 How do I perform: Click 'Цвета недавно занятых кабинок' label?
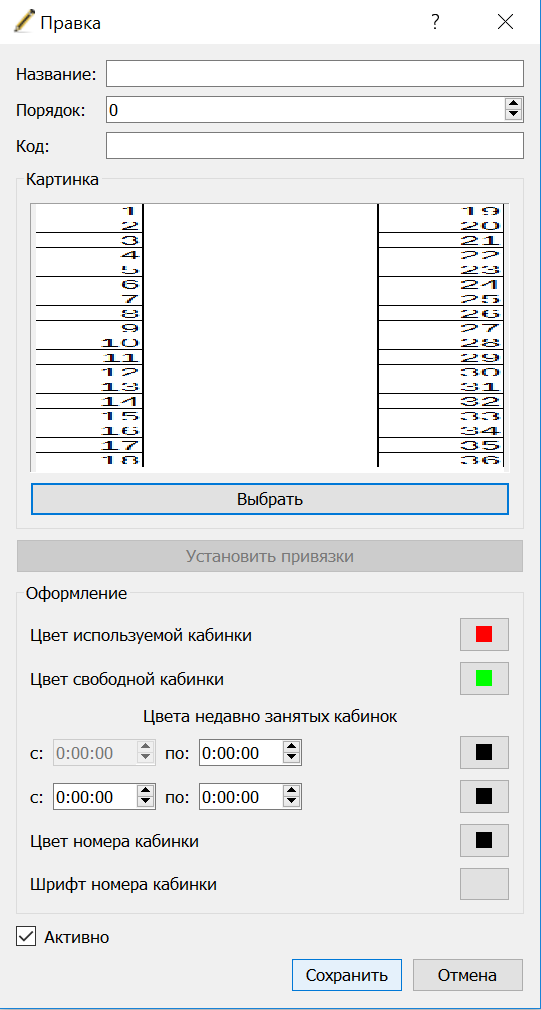tap(270, 716)
